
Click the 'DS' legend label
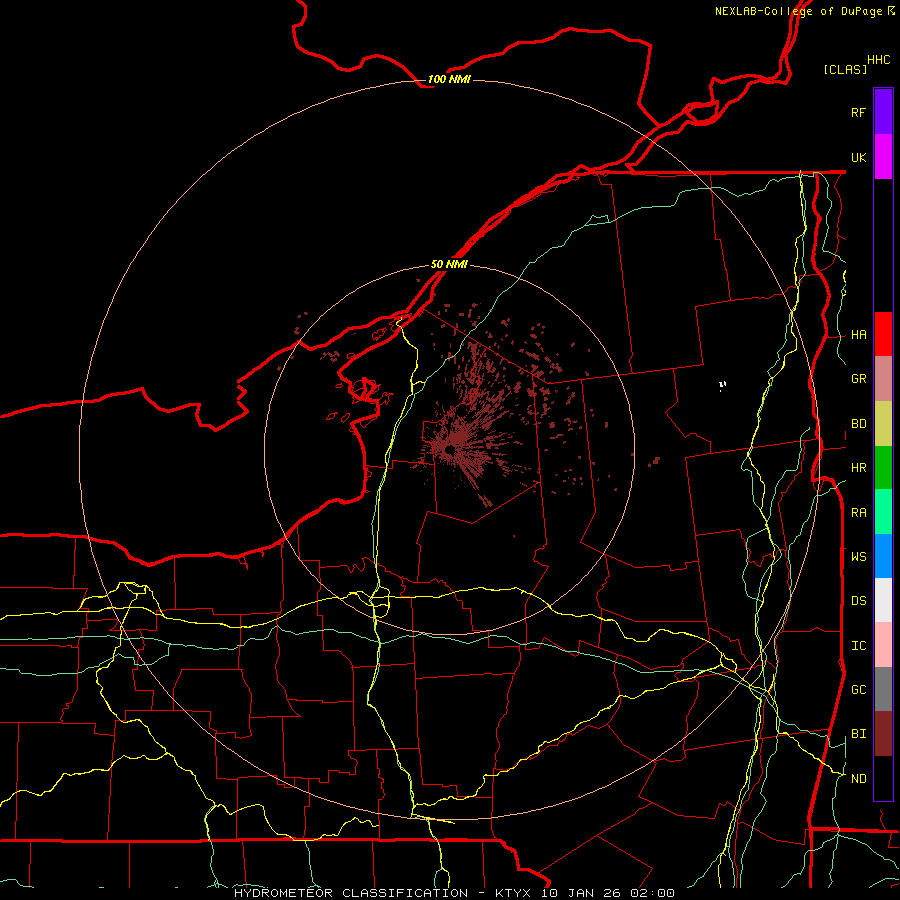point(858,601)
